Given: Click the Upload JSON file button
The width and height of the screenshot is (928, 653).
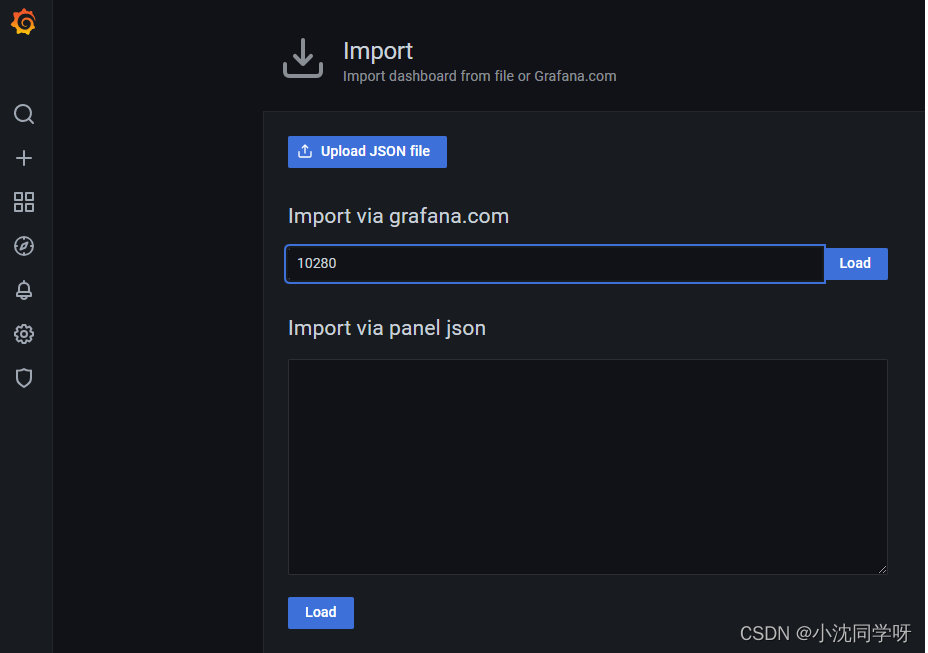Looking at the screenshot, I should pyautogui.click(x=367, y=152).
